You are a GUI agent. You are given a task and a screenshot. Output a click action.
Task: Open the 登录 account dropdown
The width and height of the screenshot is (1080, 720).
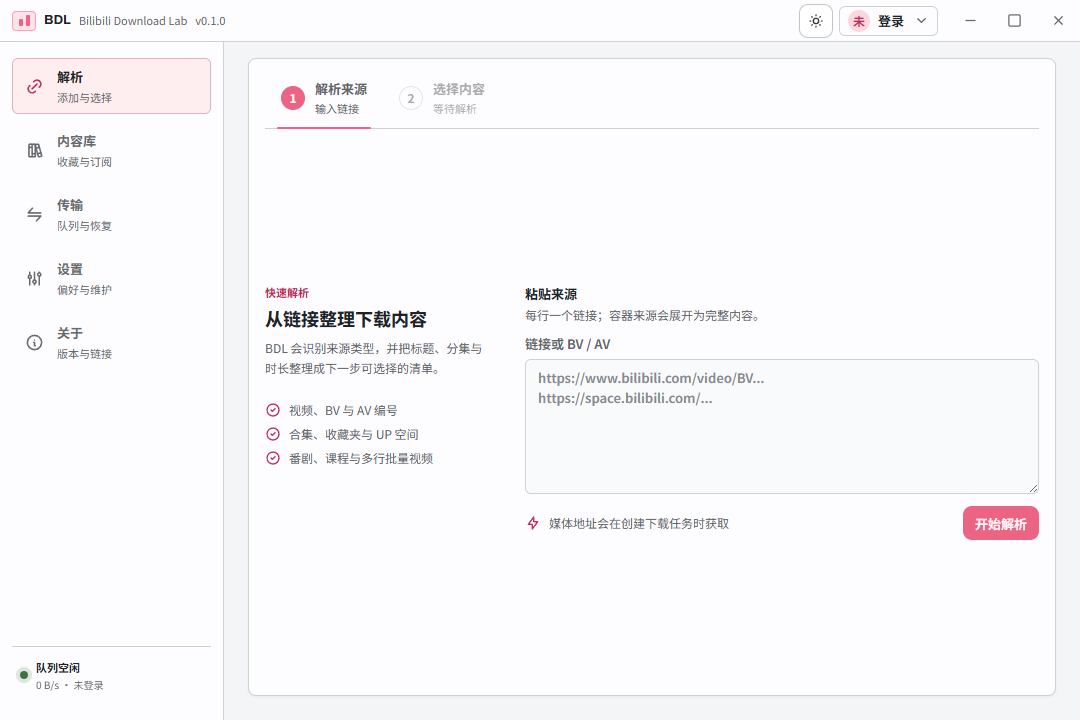click(x=888, y=21)
